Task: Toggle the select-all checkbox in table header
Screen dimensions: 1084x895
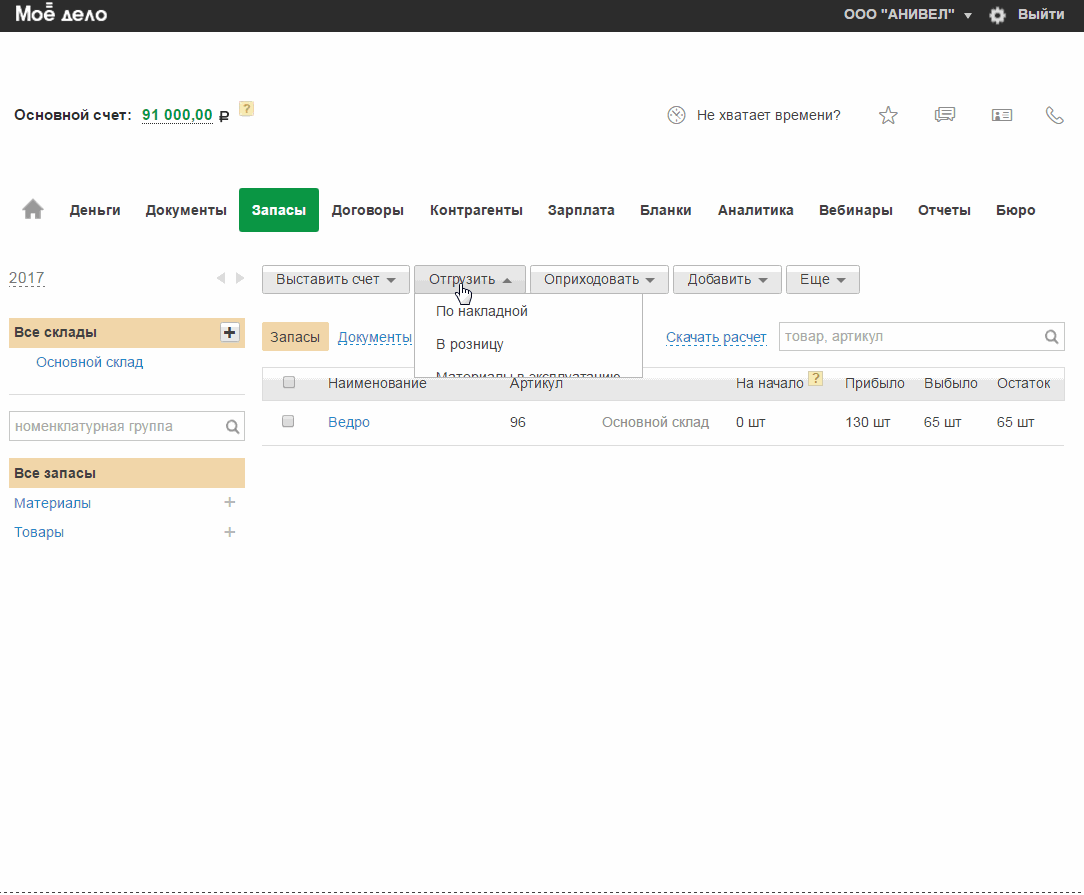Action: point(289,382)
